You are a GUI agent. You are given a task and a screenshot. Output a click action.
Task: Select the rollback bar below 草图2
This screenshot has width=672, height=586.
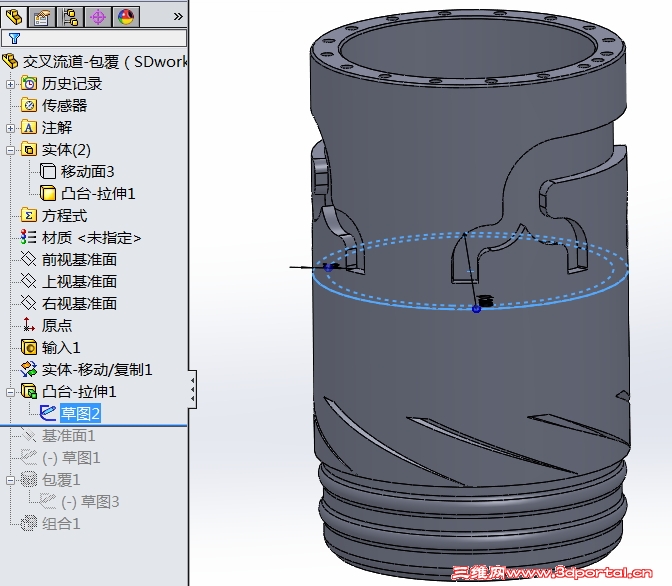click(93, 426)
